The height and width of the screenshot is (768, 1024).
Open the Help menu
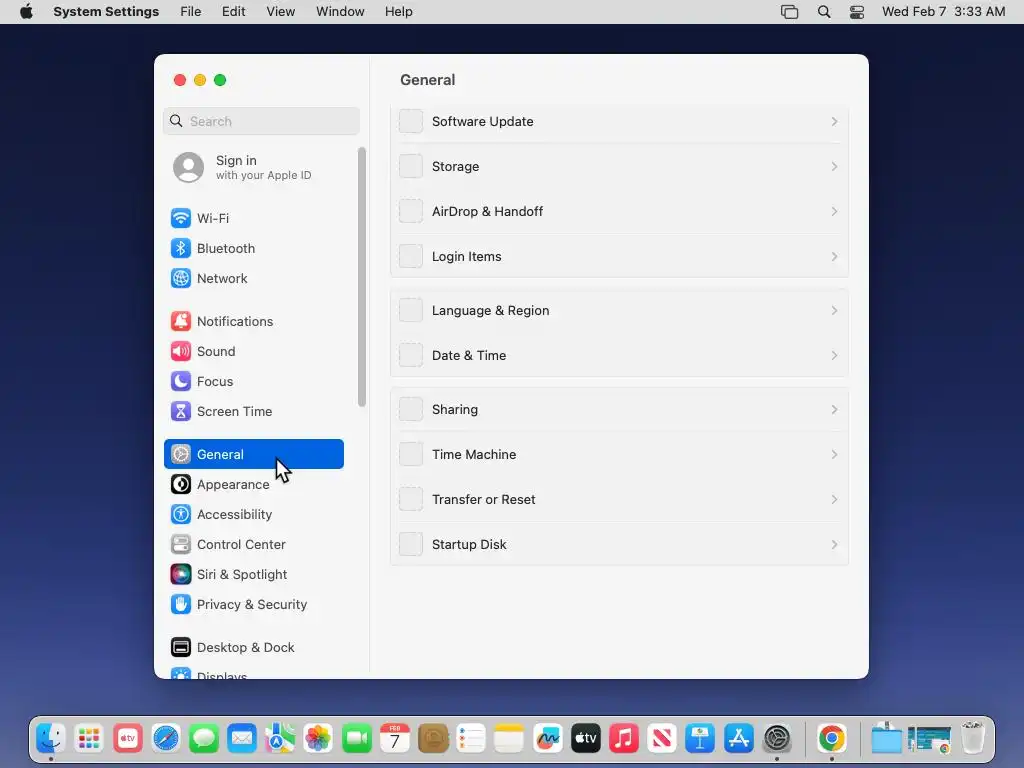398,12
